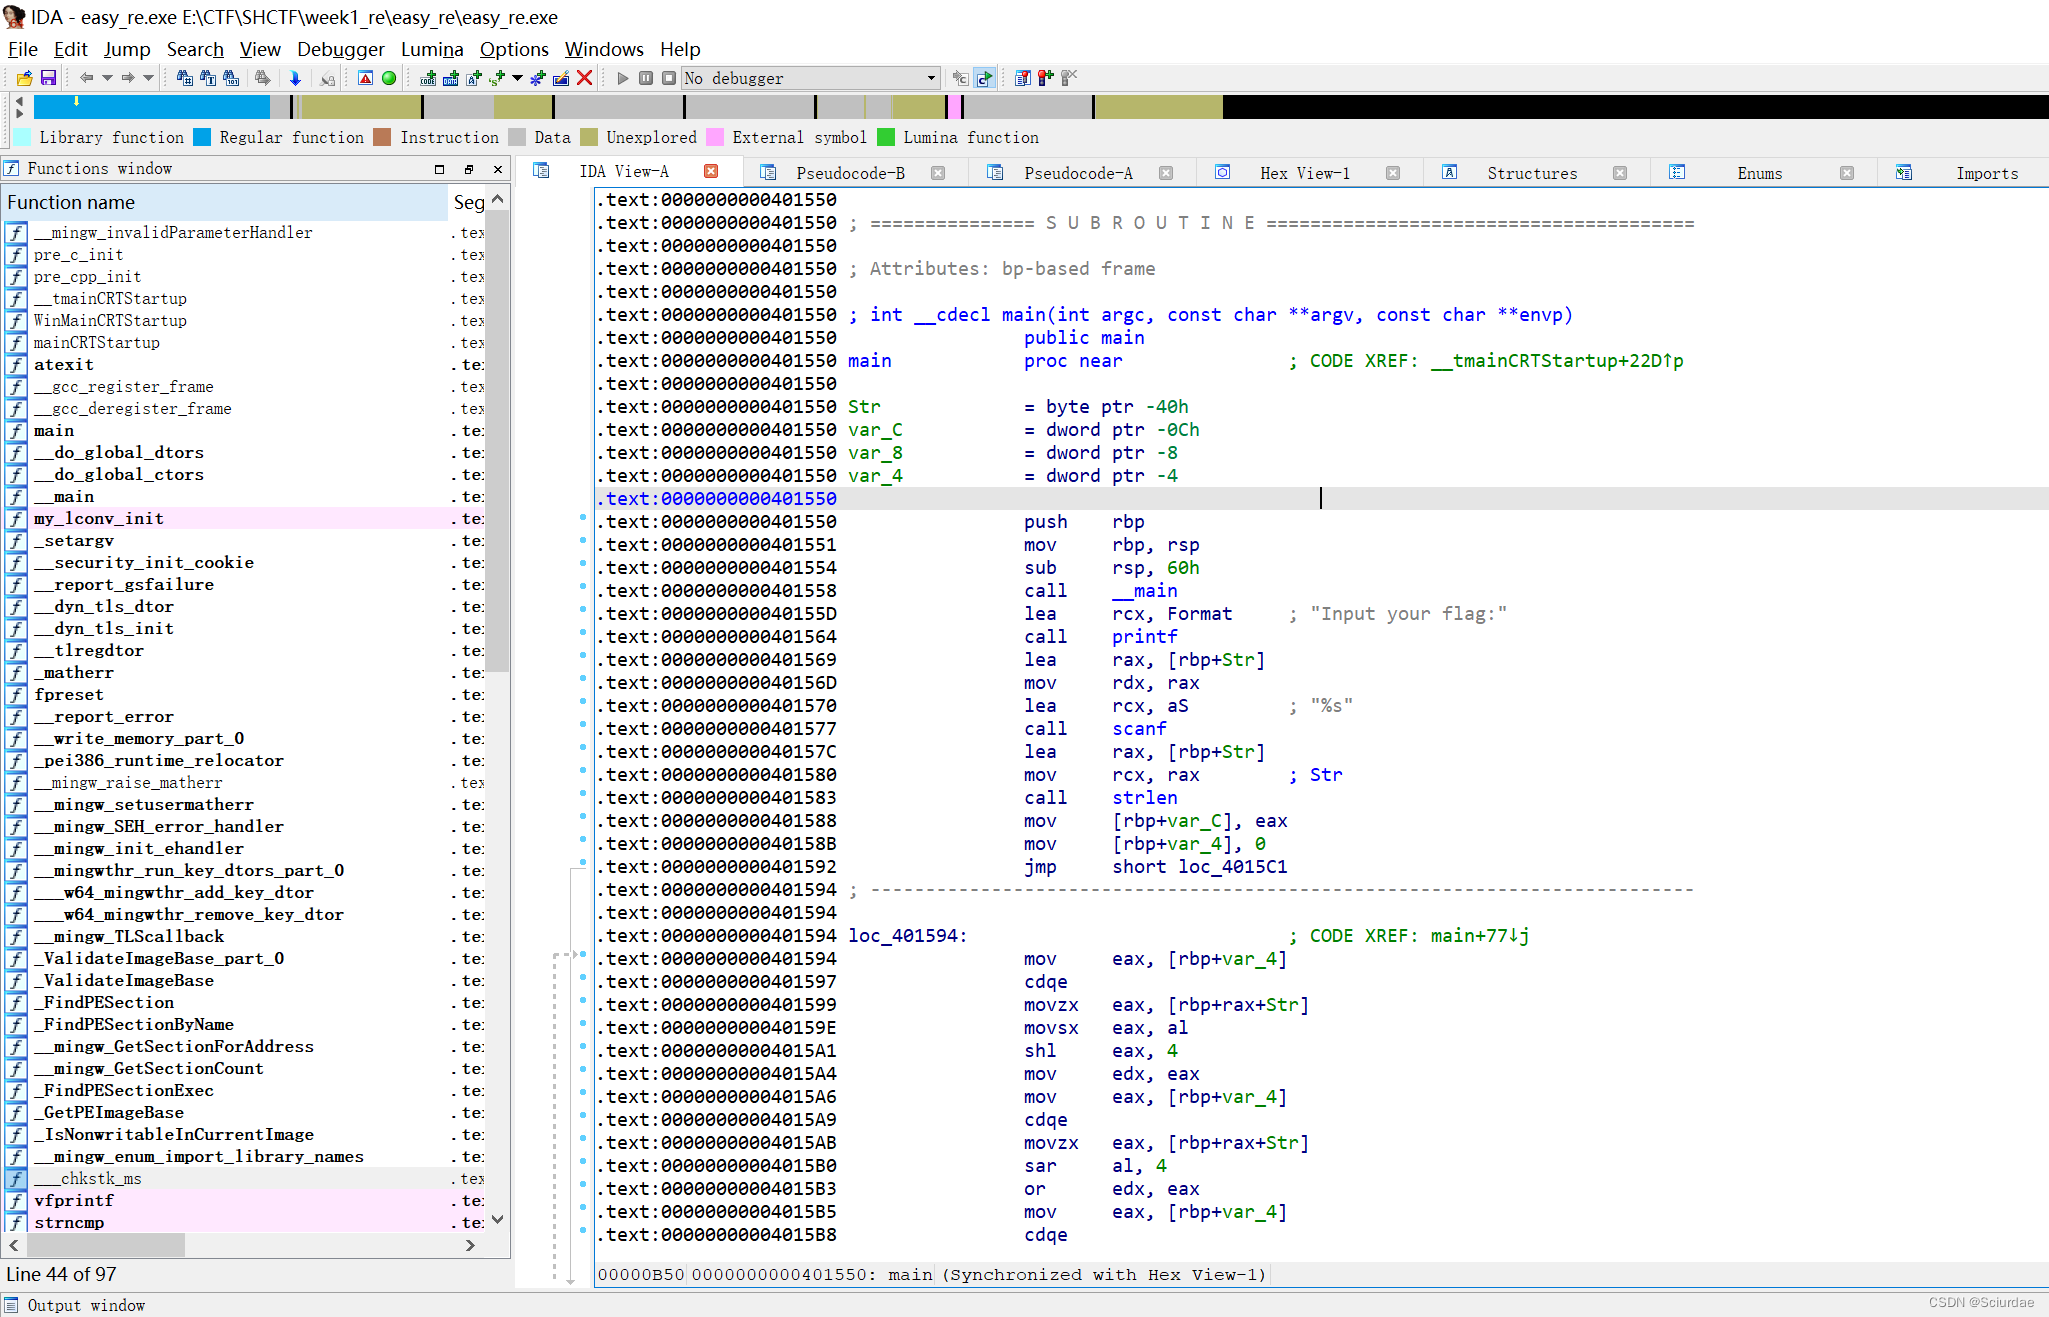2049x1317 pixels.
Task: Select strncmp in functions list
Action: click(x=245, y=1222)
